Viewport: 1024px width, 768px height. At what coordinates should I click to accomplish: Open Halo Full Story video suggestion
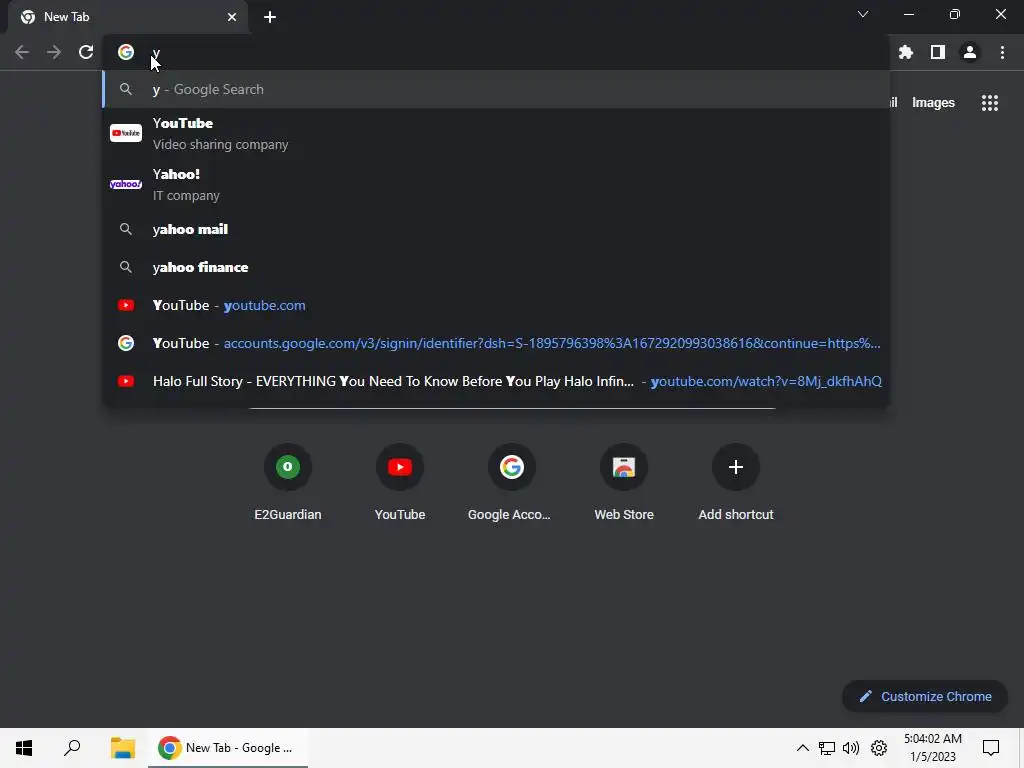tap(496, 381)
